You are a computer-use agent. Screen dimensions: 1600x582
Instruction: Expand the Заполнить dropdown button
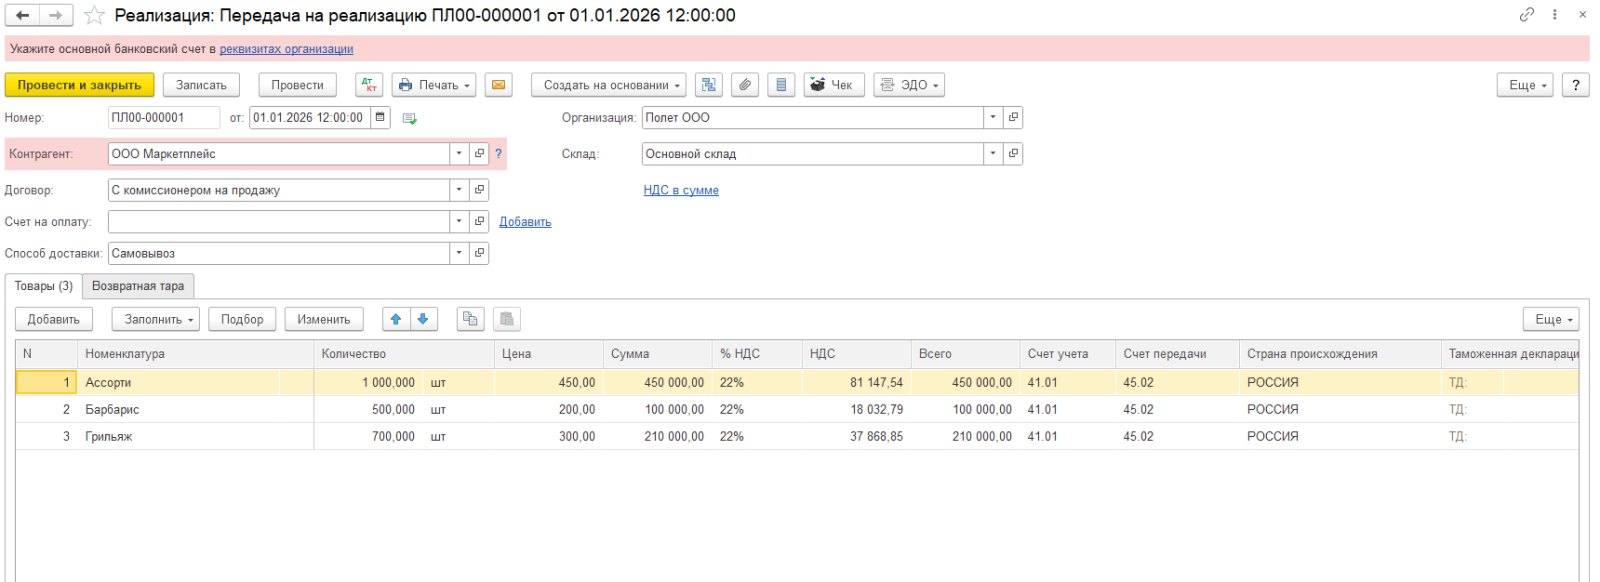156,319
